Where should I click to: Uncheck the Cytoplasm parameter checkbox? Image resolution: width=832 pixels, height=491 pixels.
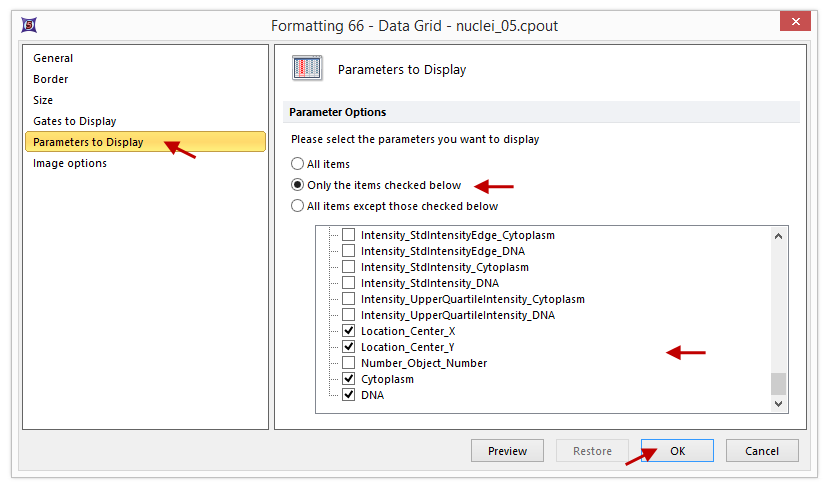pyautogui.click(x=348, y=379)
